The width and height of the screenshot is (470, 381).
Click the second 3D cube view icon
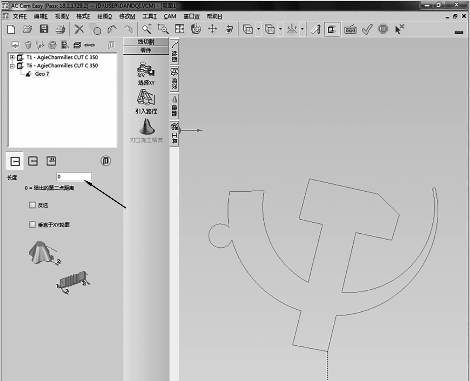tap(269, 29)
